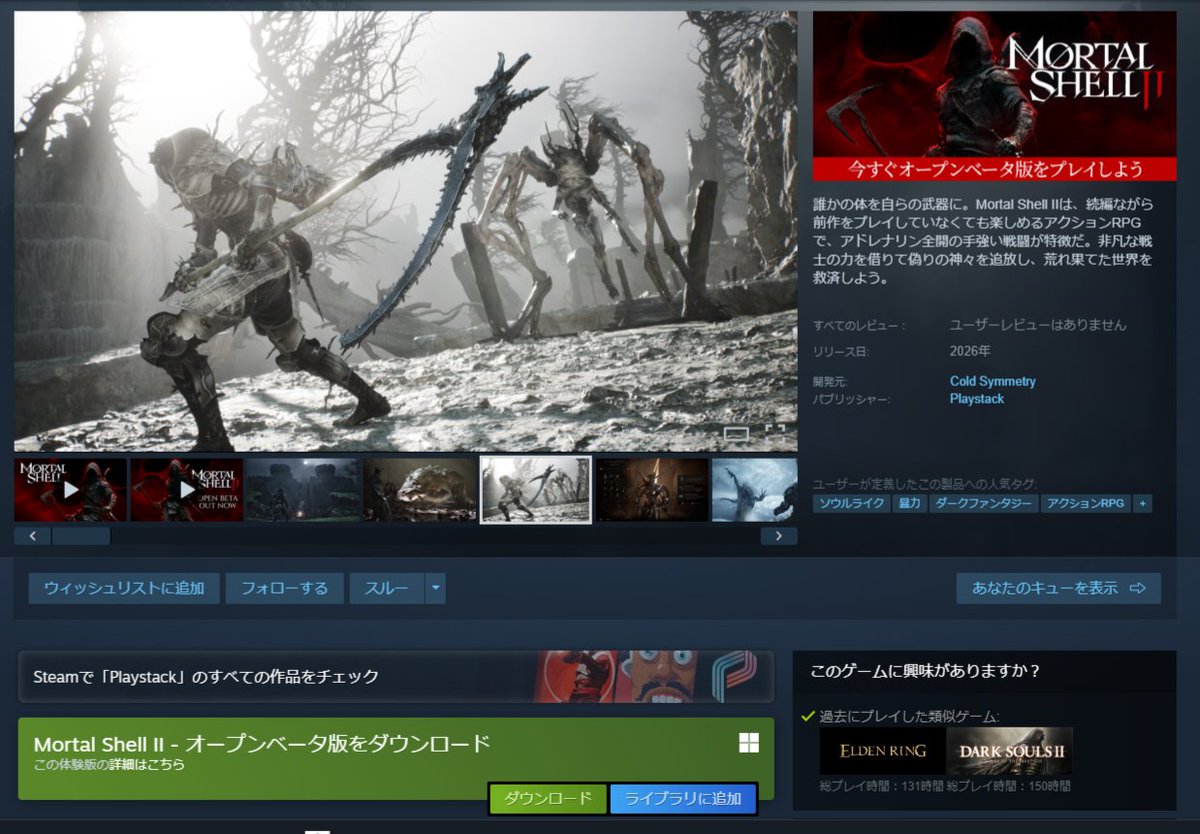Toggle fullscreen icon on main screenshot

click(x=774, y=433)
